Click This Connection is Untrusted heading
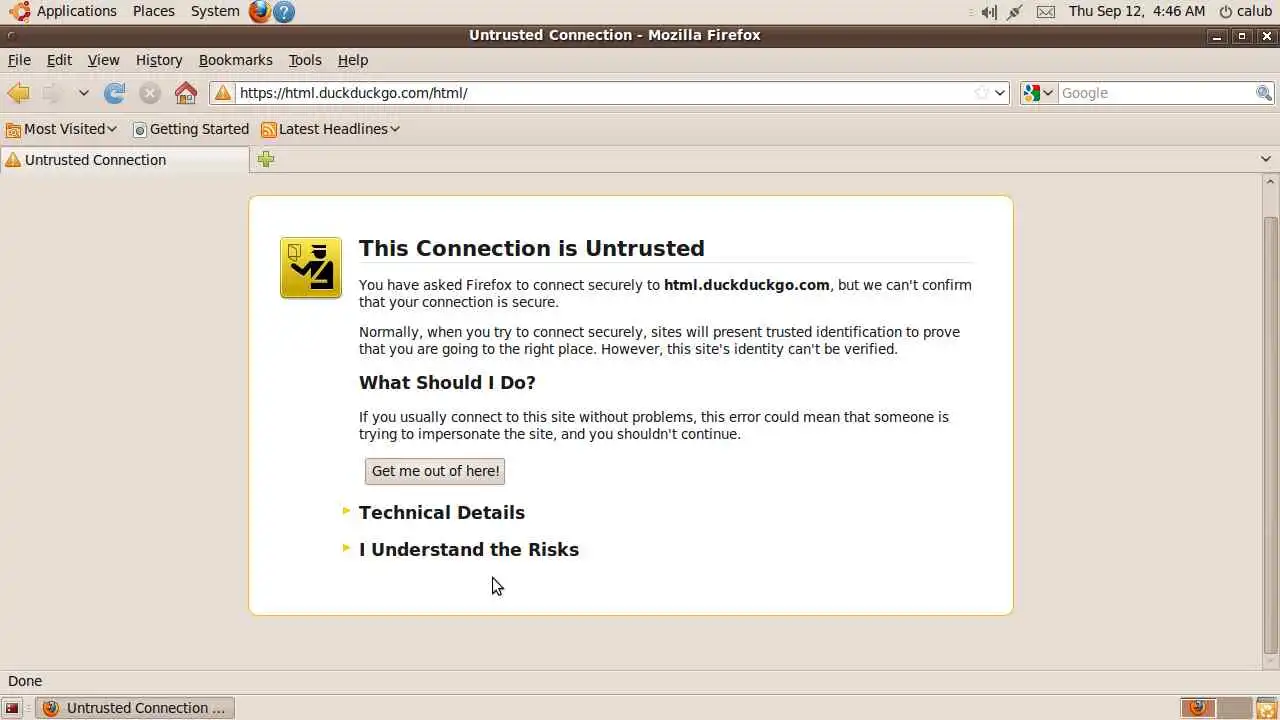 click(532, 248)
